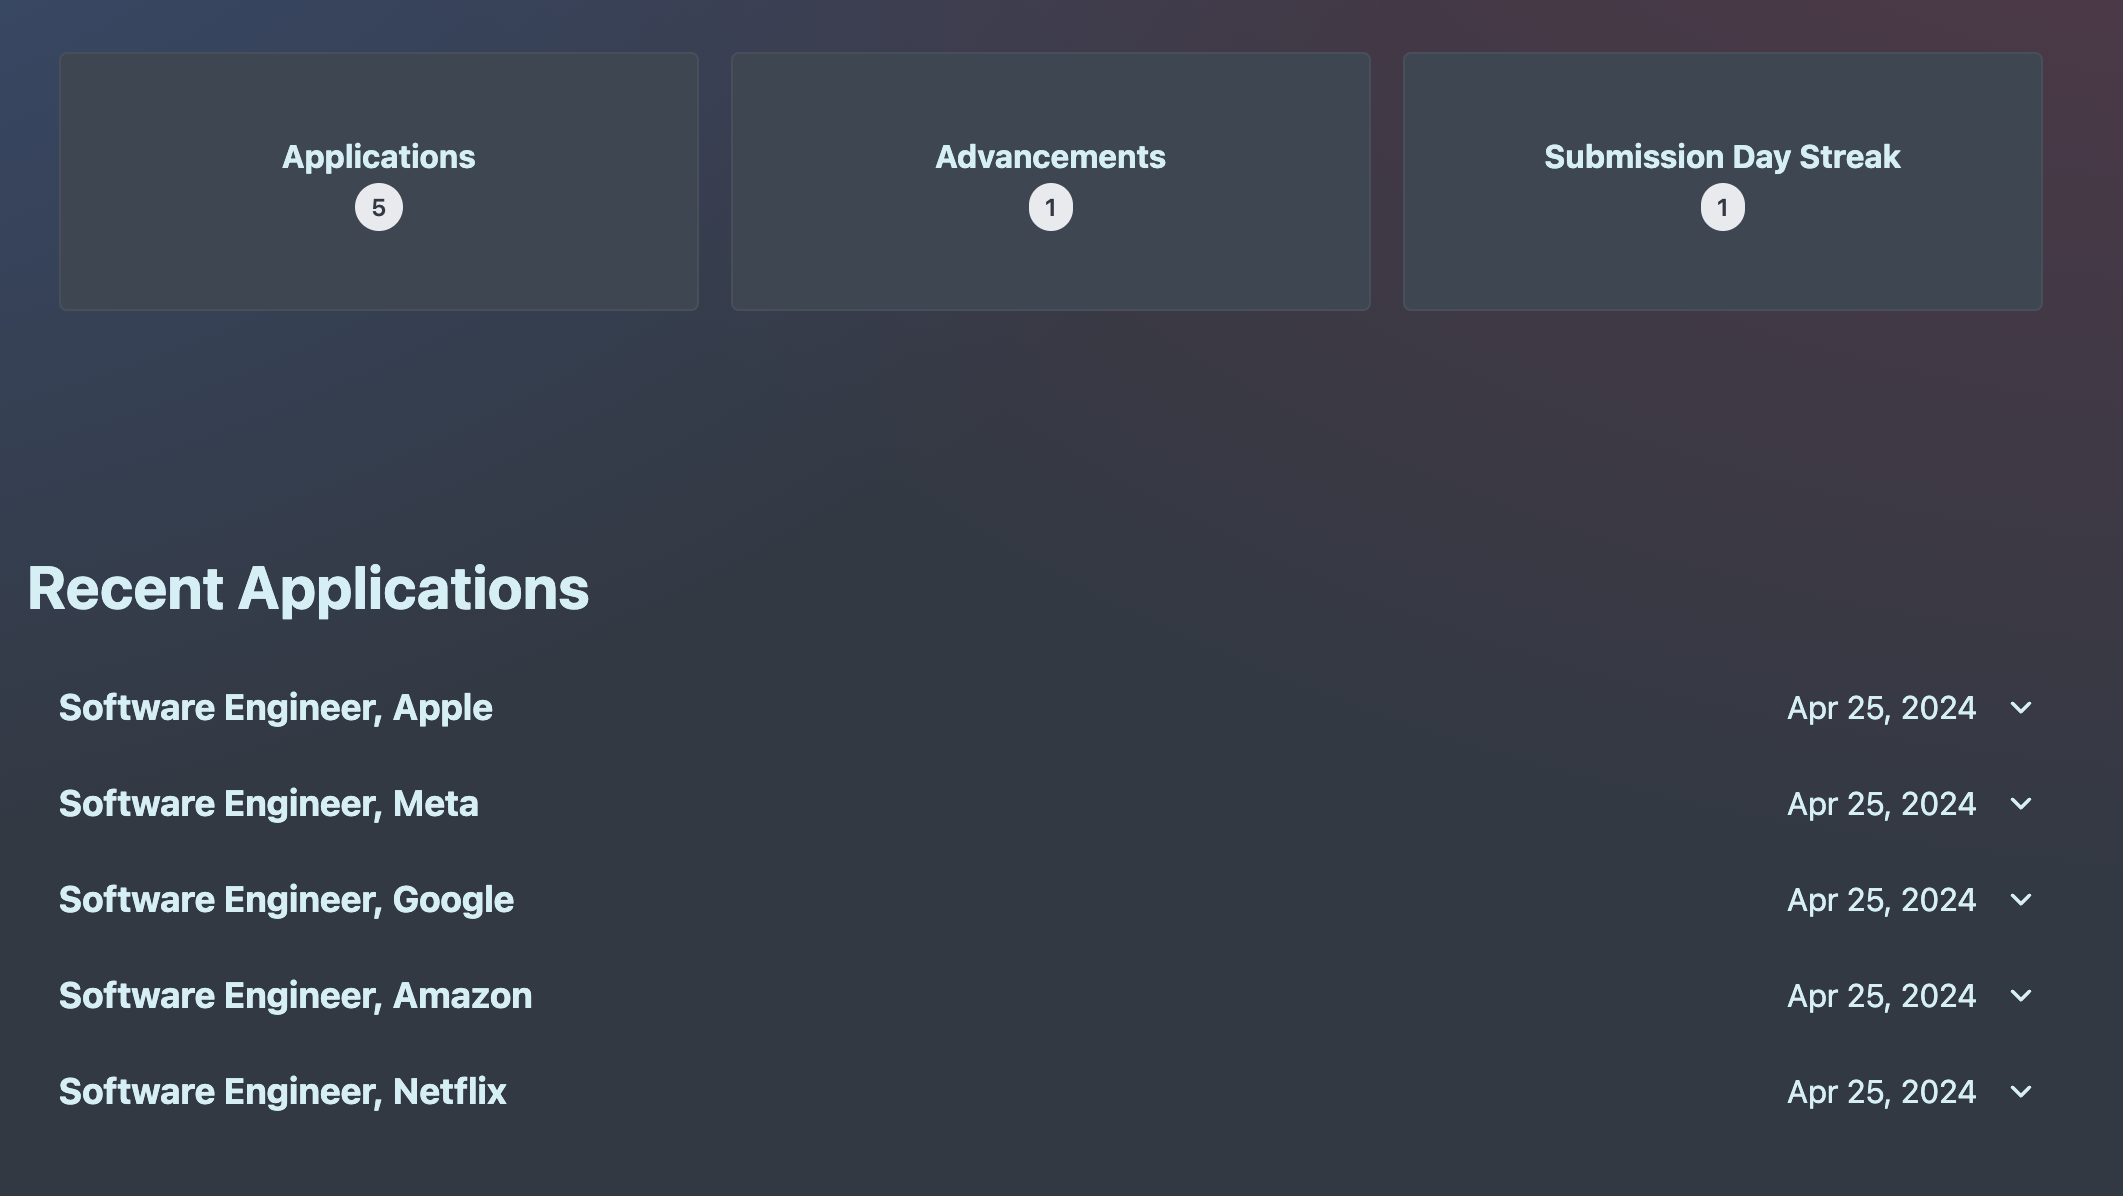Open Software Engineer, Netflix entry
Image resolution: width=2123 pixels, height=1196 pixels.
[283, 1092]
